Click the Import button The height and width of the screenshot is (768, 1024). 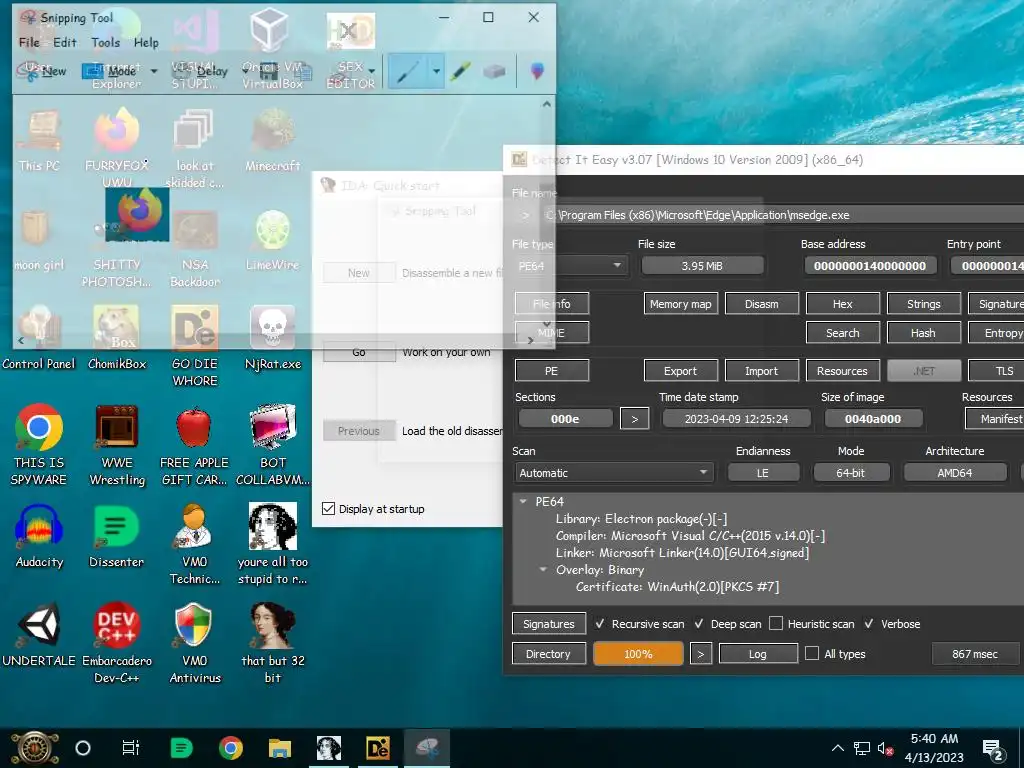[x=761, y=370]
